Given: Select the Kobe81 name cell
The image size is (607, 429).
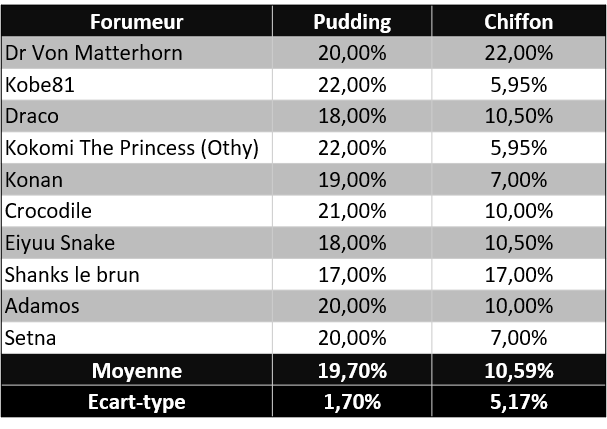Looking at the screenshot, I should click(x=41, y=85).
